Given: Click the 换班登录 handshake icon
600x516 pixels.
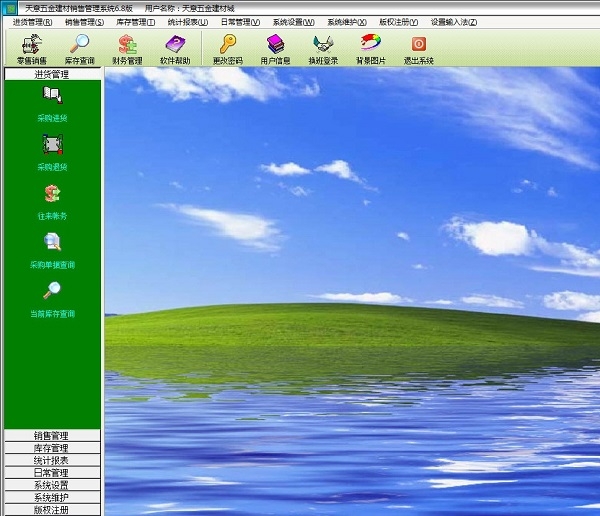Looking at the screenshot, I should 323,44.
